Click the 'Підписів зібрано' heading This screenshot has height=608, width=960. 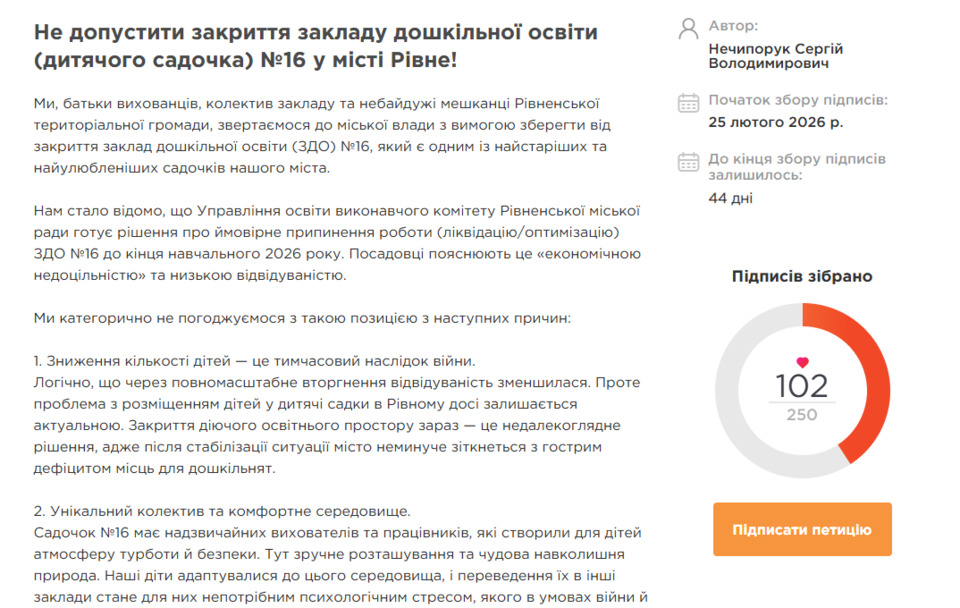click(802, 276)
